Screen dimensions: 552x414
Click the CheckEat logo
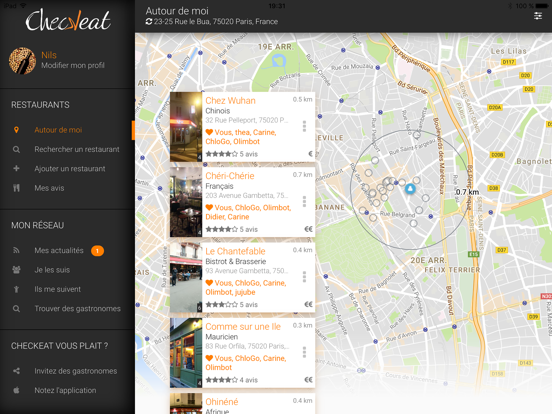click(68, 20)
